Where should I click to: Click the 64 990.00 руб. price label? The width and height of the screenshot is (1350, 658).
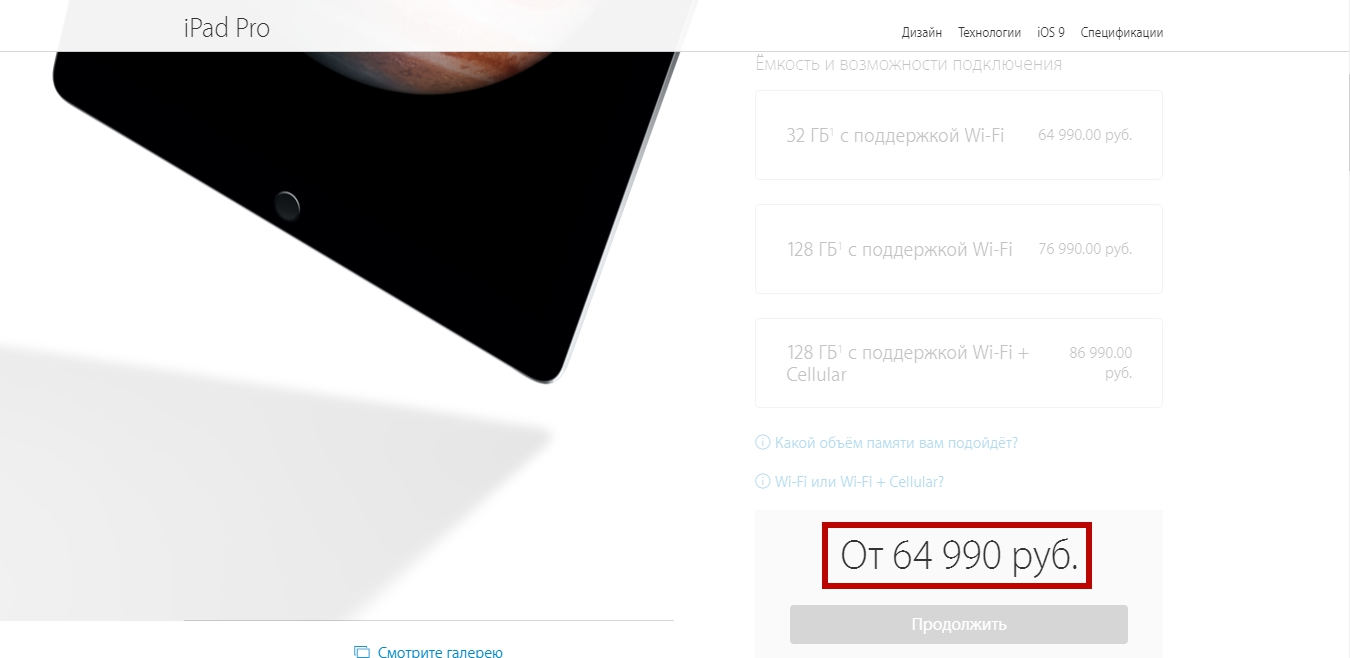click(1085, 135)
